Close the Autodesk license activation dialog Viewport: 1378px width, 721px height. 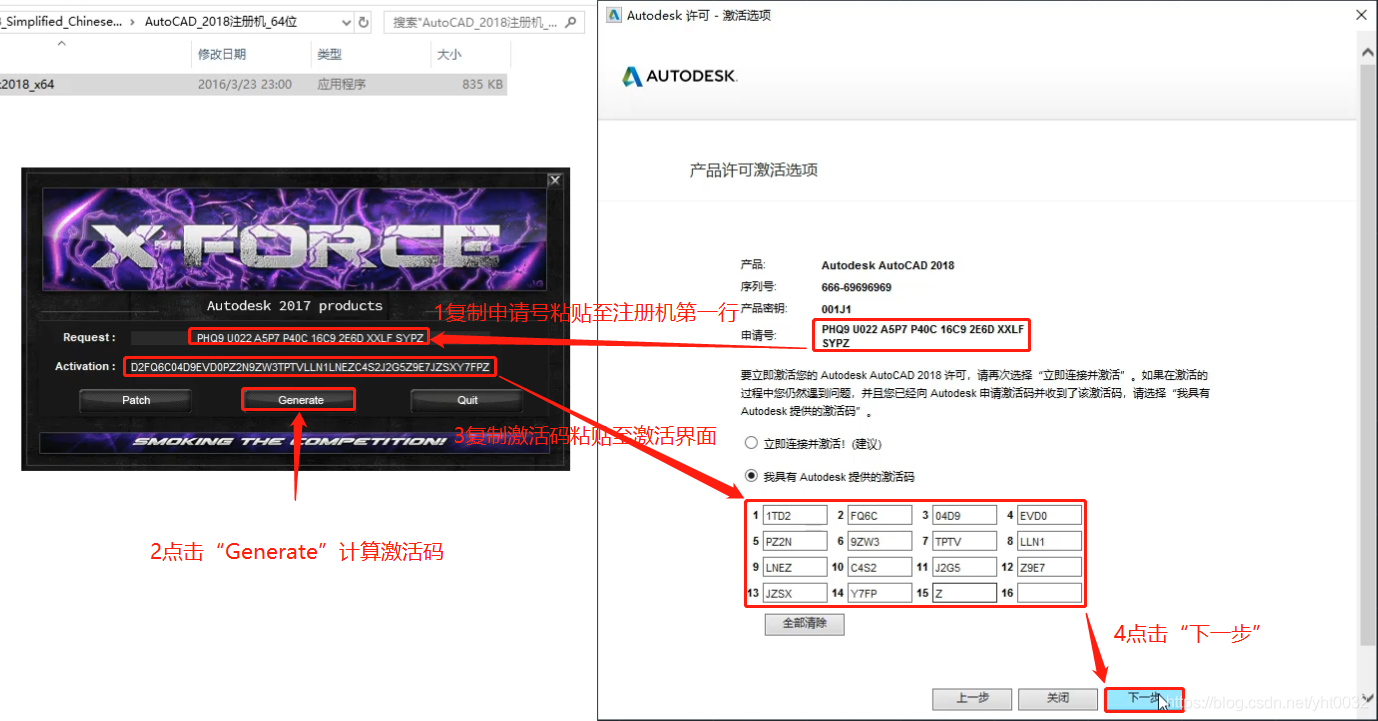[1361, 15]
